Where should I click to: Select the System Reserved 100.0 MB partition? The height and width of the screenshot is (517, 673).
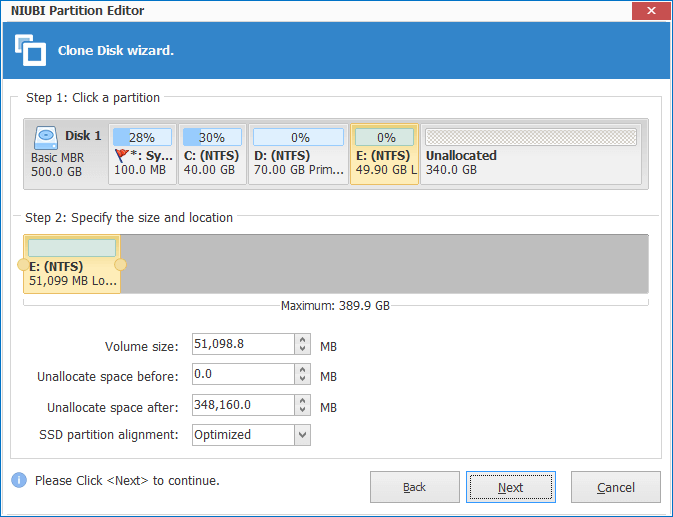[x=142, y=154]
